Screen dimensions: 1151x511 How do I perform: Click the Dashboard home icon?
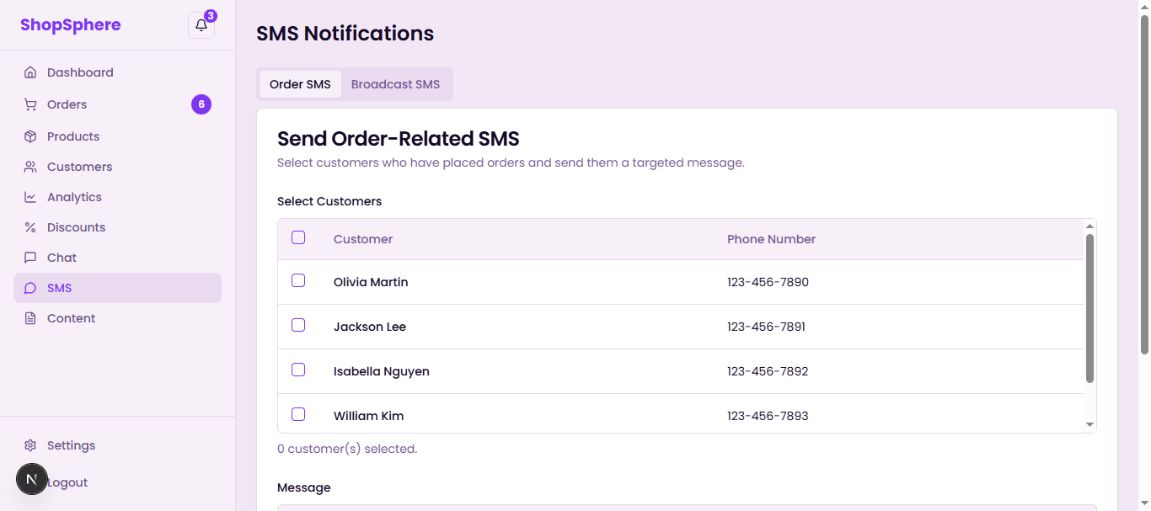pos(30,73)
